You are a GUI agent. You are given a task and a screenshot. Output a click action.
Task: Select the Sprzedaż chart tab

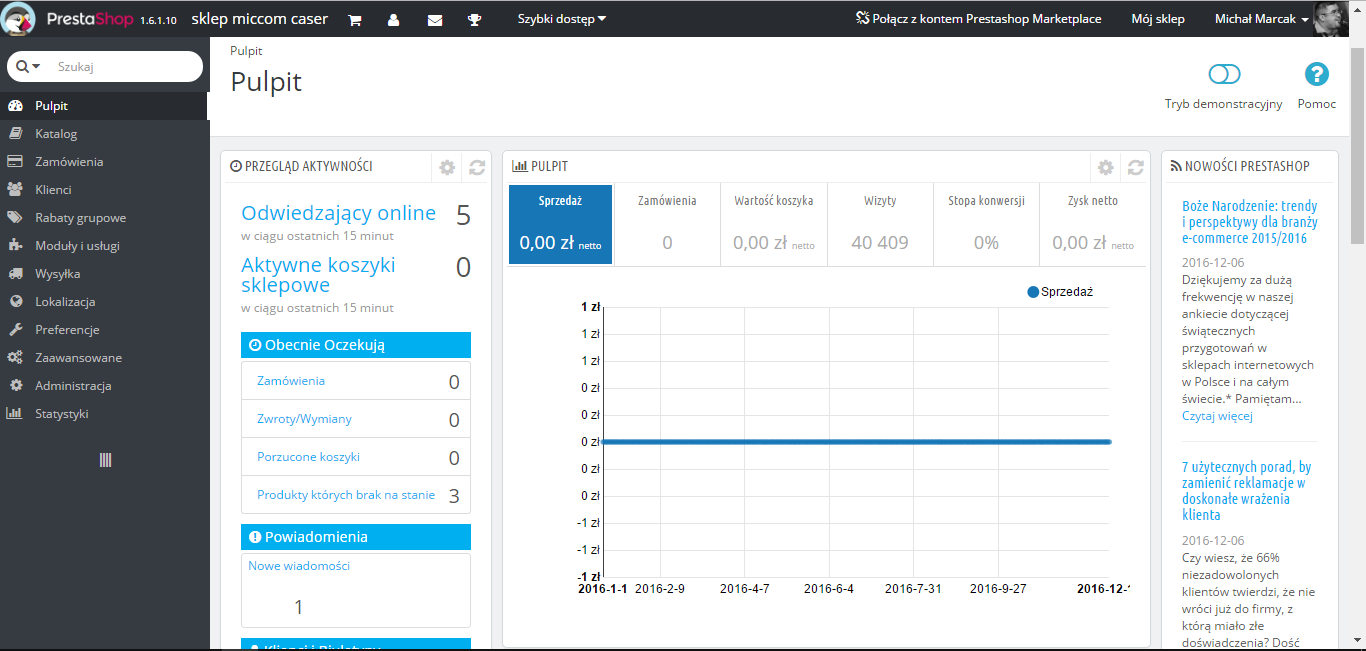561,225
